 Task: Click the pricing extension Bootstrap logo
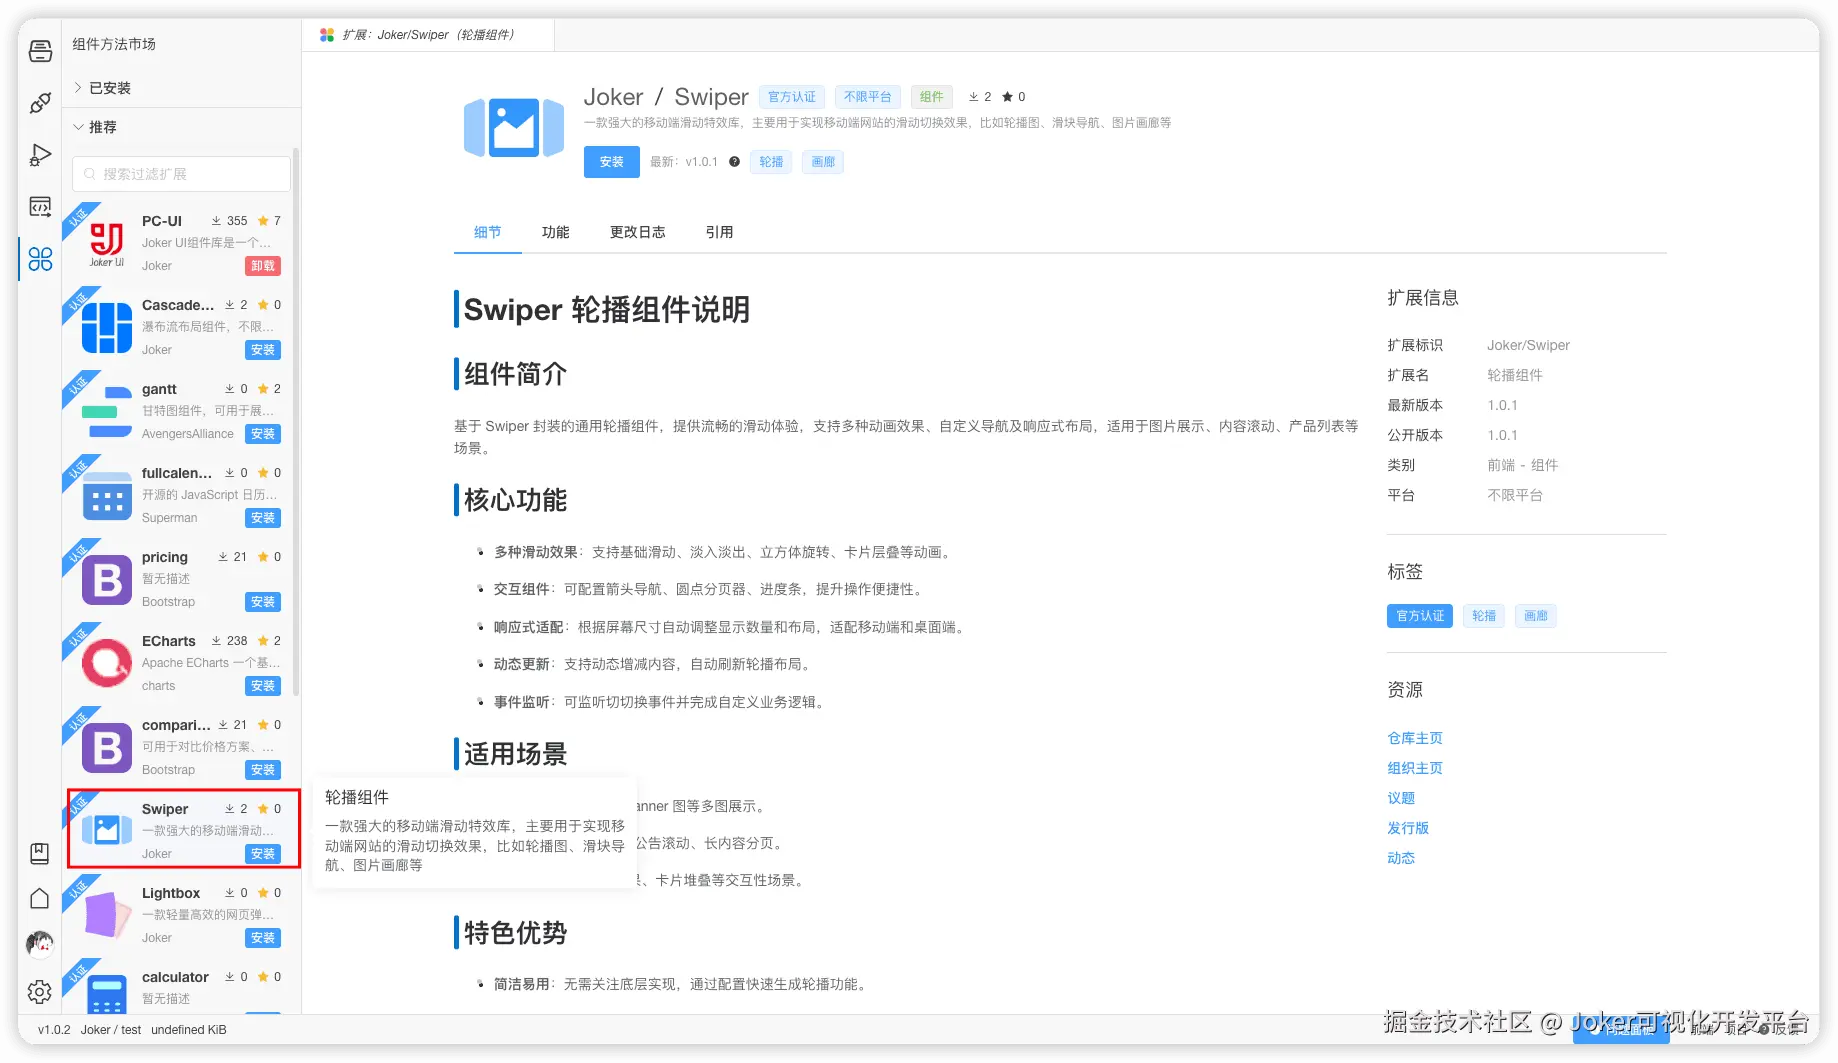107,579
